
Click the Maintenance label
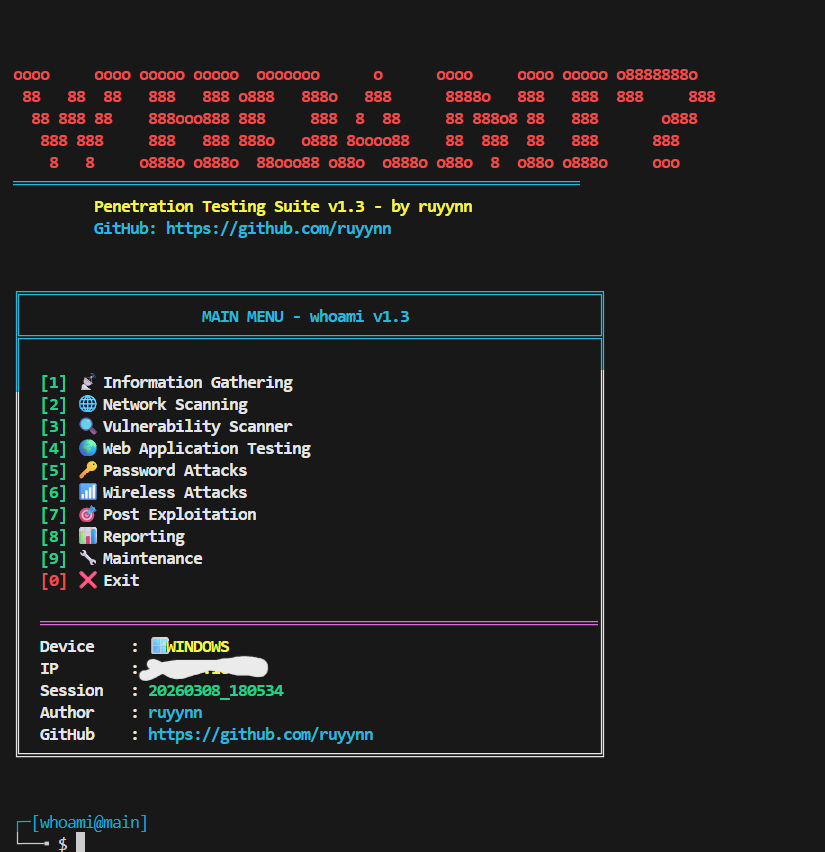(x=152, y=559)
